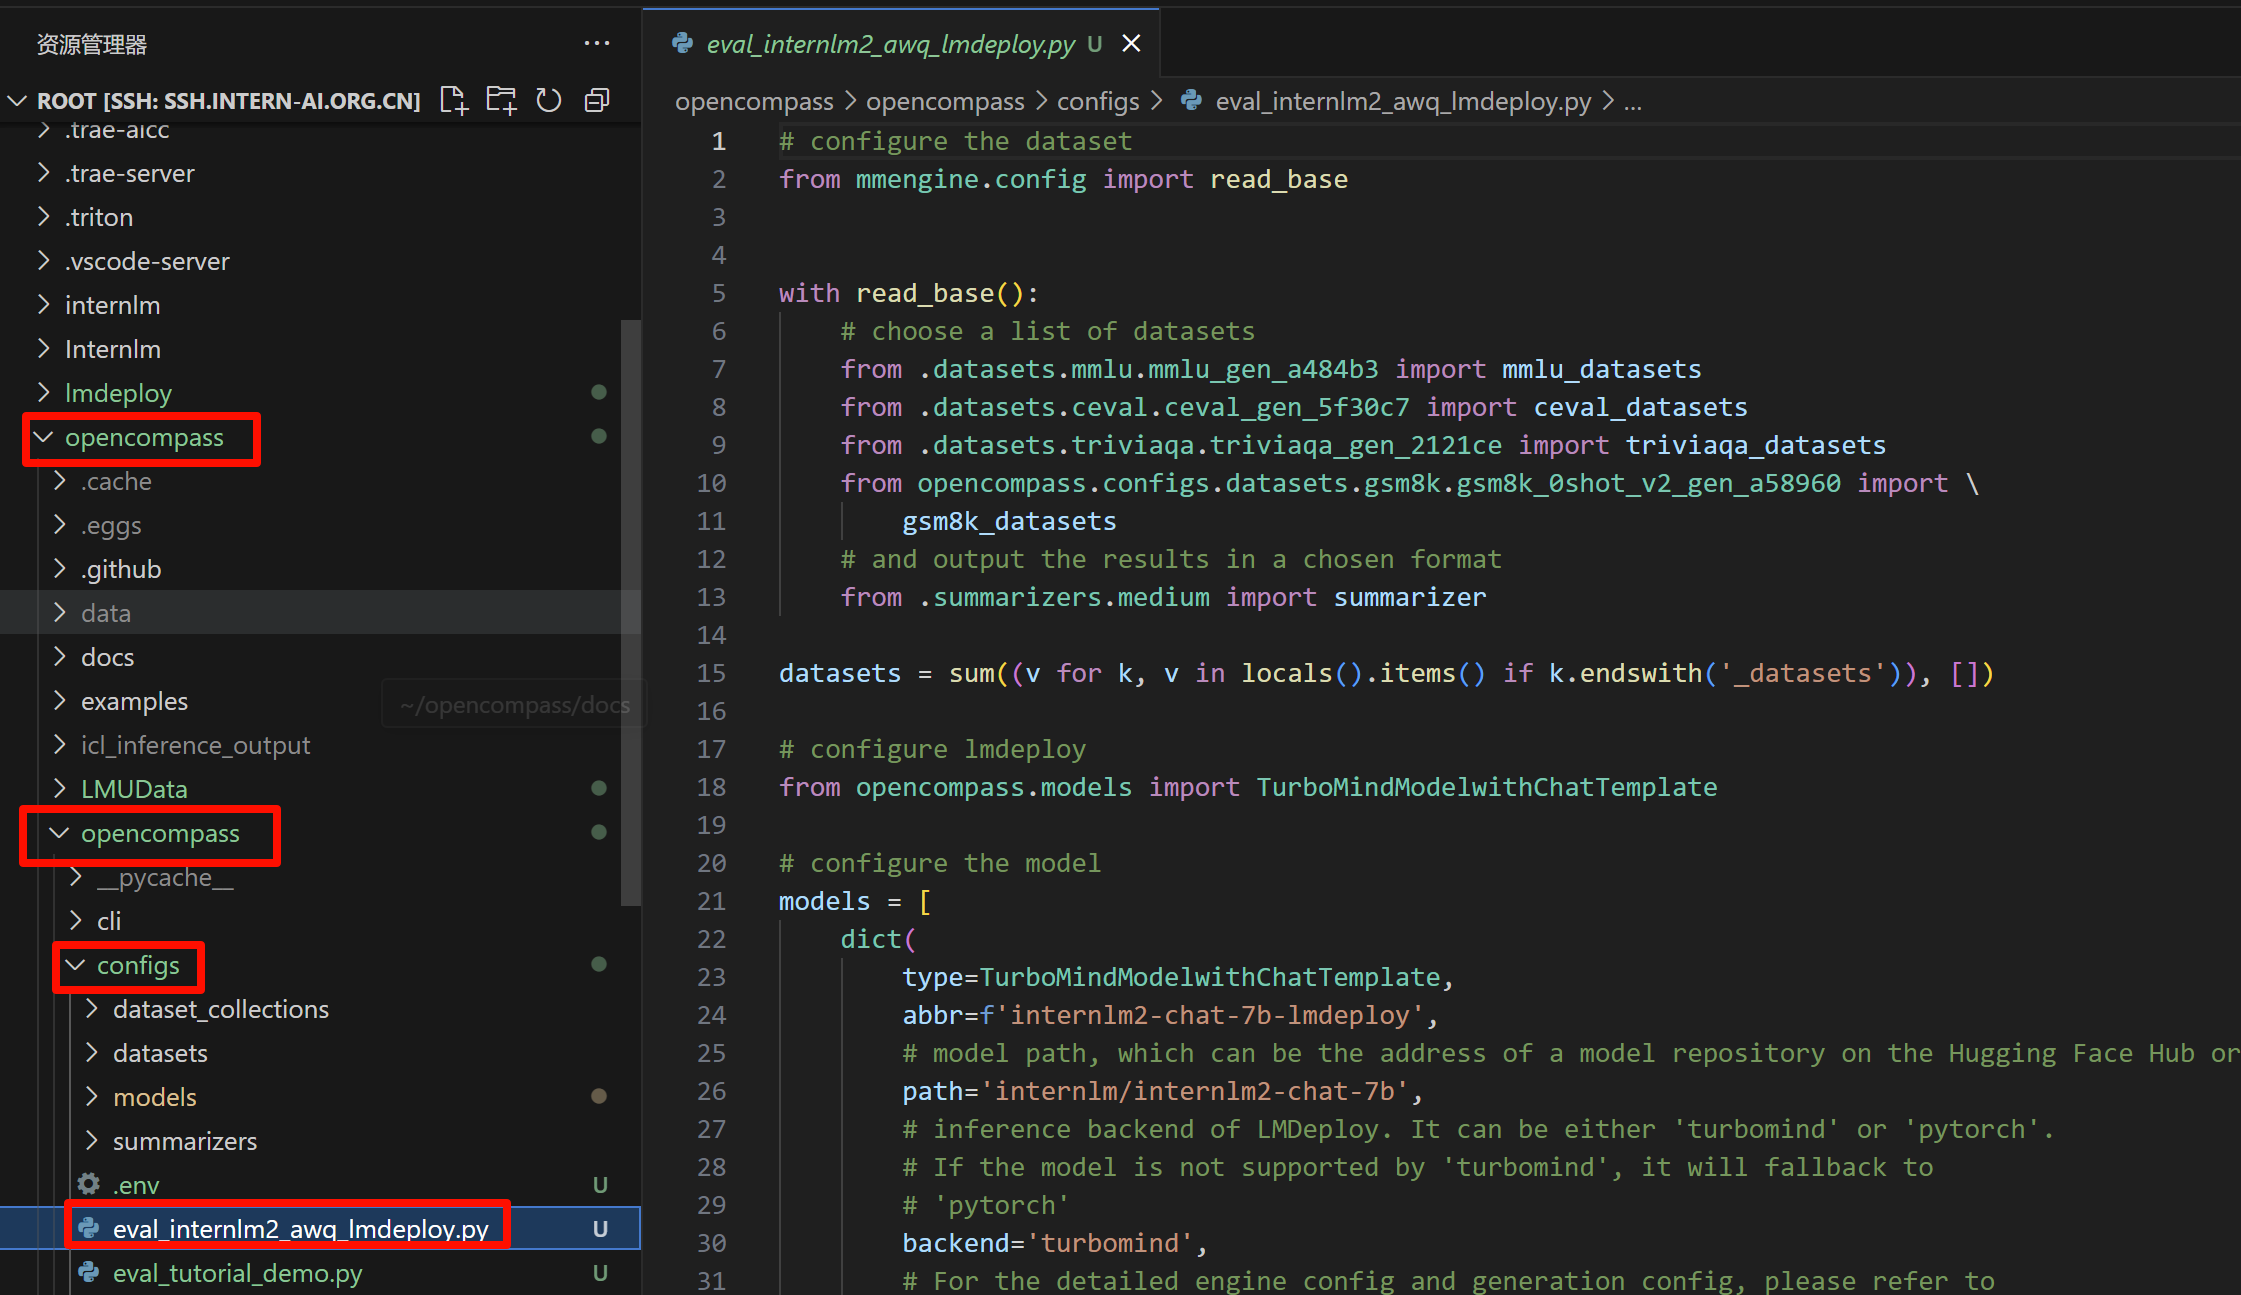Screen dimensions: 2241x1295
Task: Click the Python file icon in breadcrumb
Action: point(1191,101)
